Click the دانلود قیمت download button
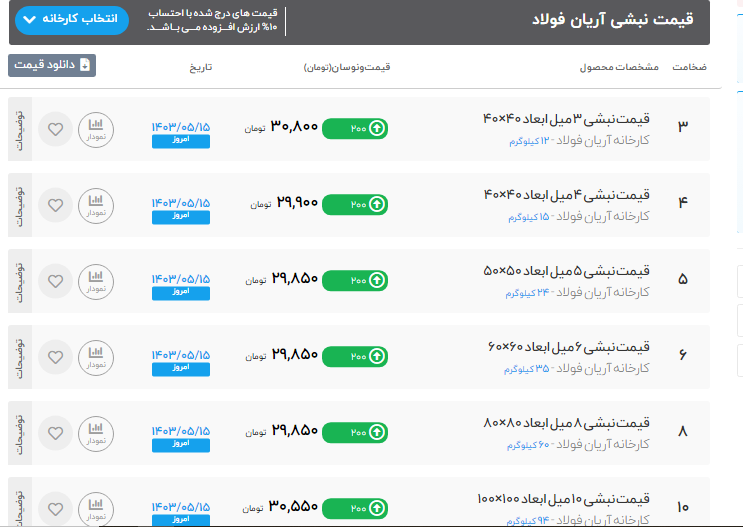This screenshot has width=743, height=527. (x=52, y=65)
